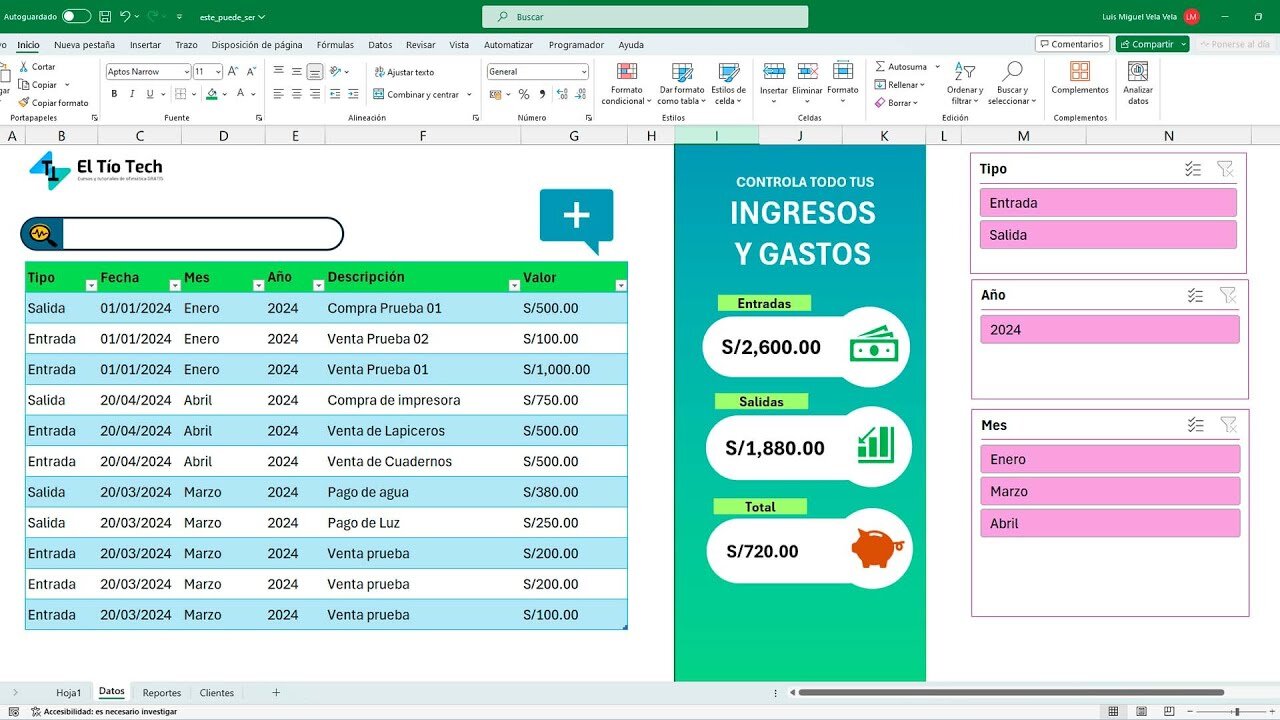Click the text orientation icon
The width and height of the screenshot is (1280, 720).
pyautogui.click(x=337, y=72)
